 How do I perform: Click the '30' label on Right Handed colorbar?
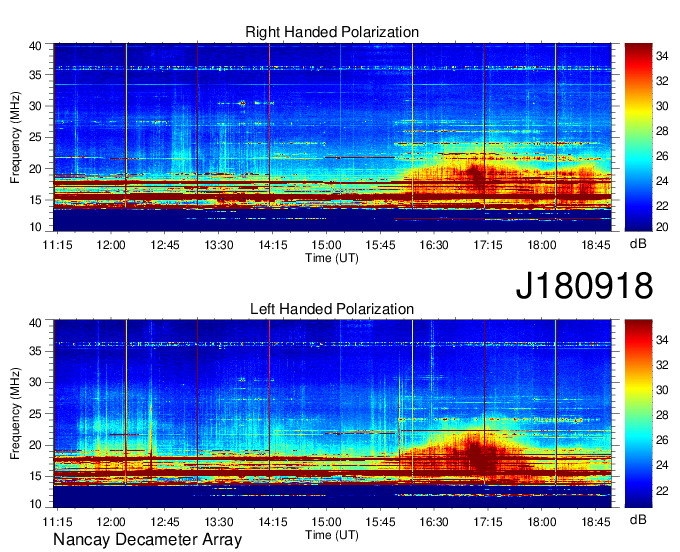click(x=662, y=106)
